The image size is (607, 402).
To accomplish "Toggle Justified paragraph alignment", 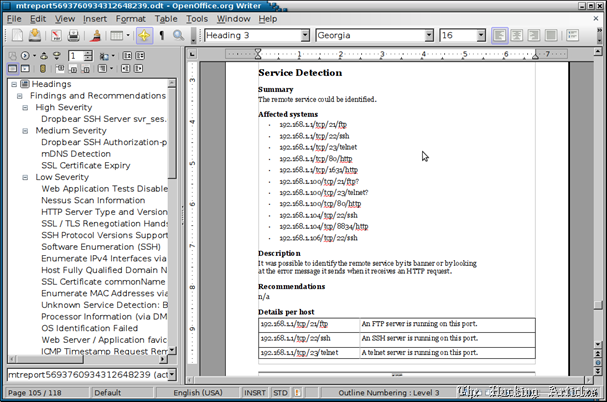I will (551, 35).
